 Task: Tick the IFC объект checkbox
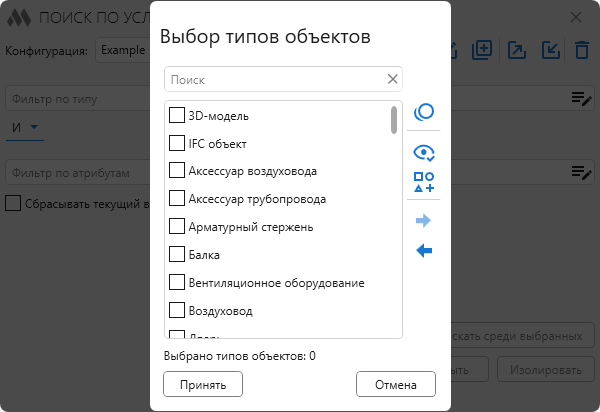pyautogui.click(x=177, y=143)
